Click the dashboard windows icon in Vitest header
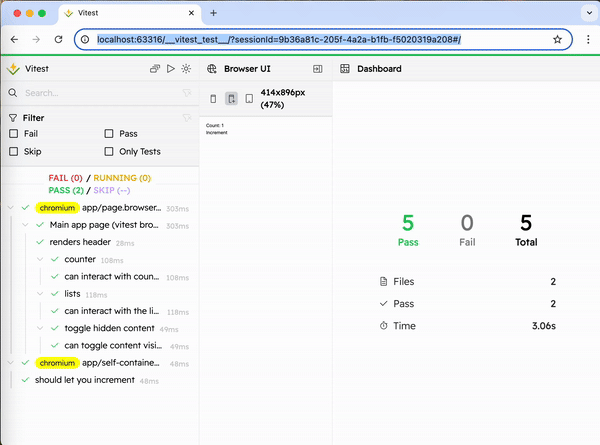 pos(155,69)
